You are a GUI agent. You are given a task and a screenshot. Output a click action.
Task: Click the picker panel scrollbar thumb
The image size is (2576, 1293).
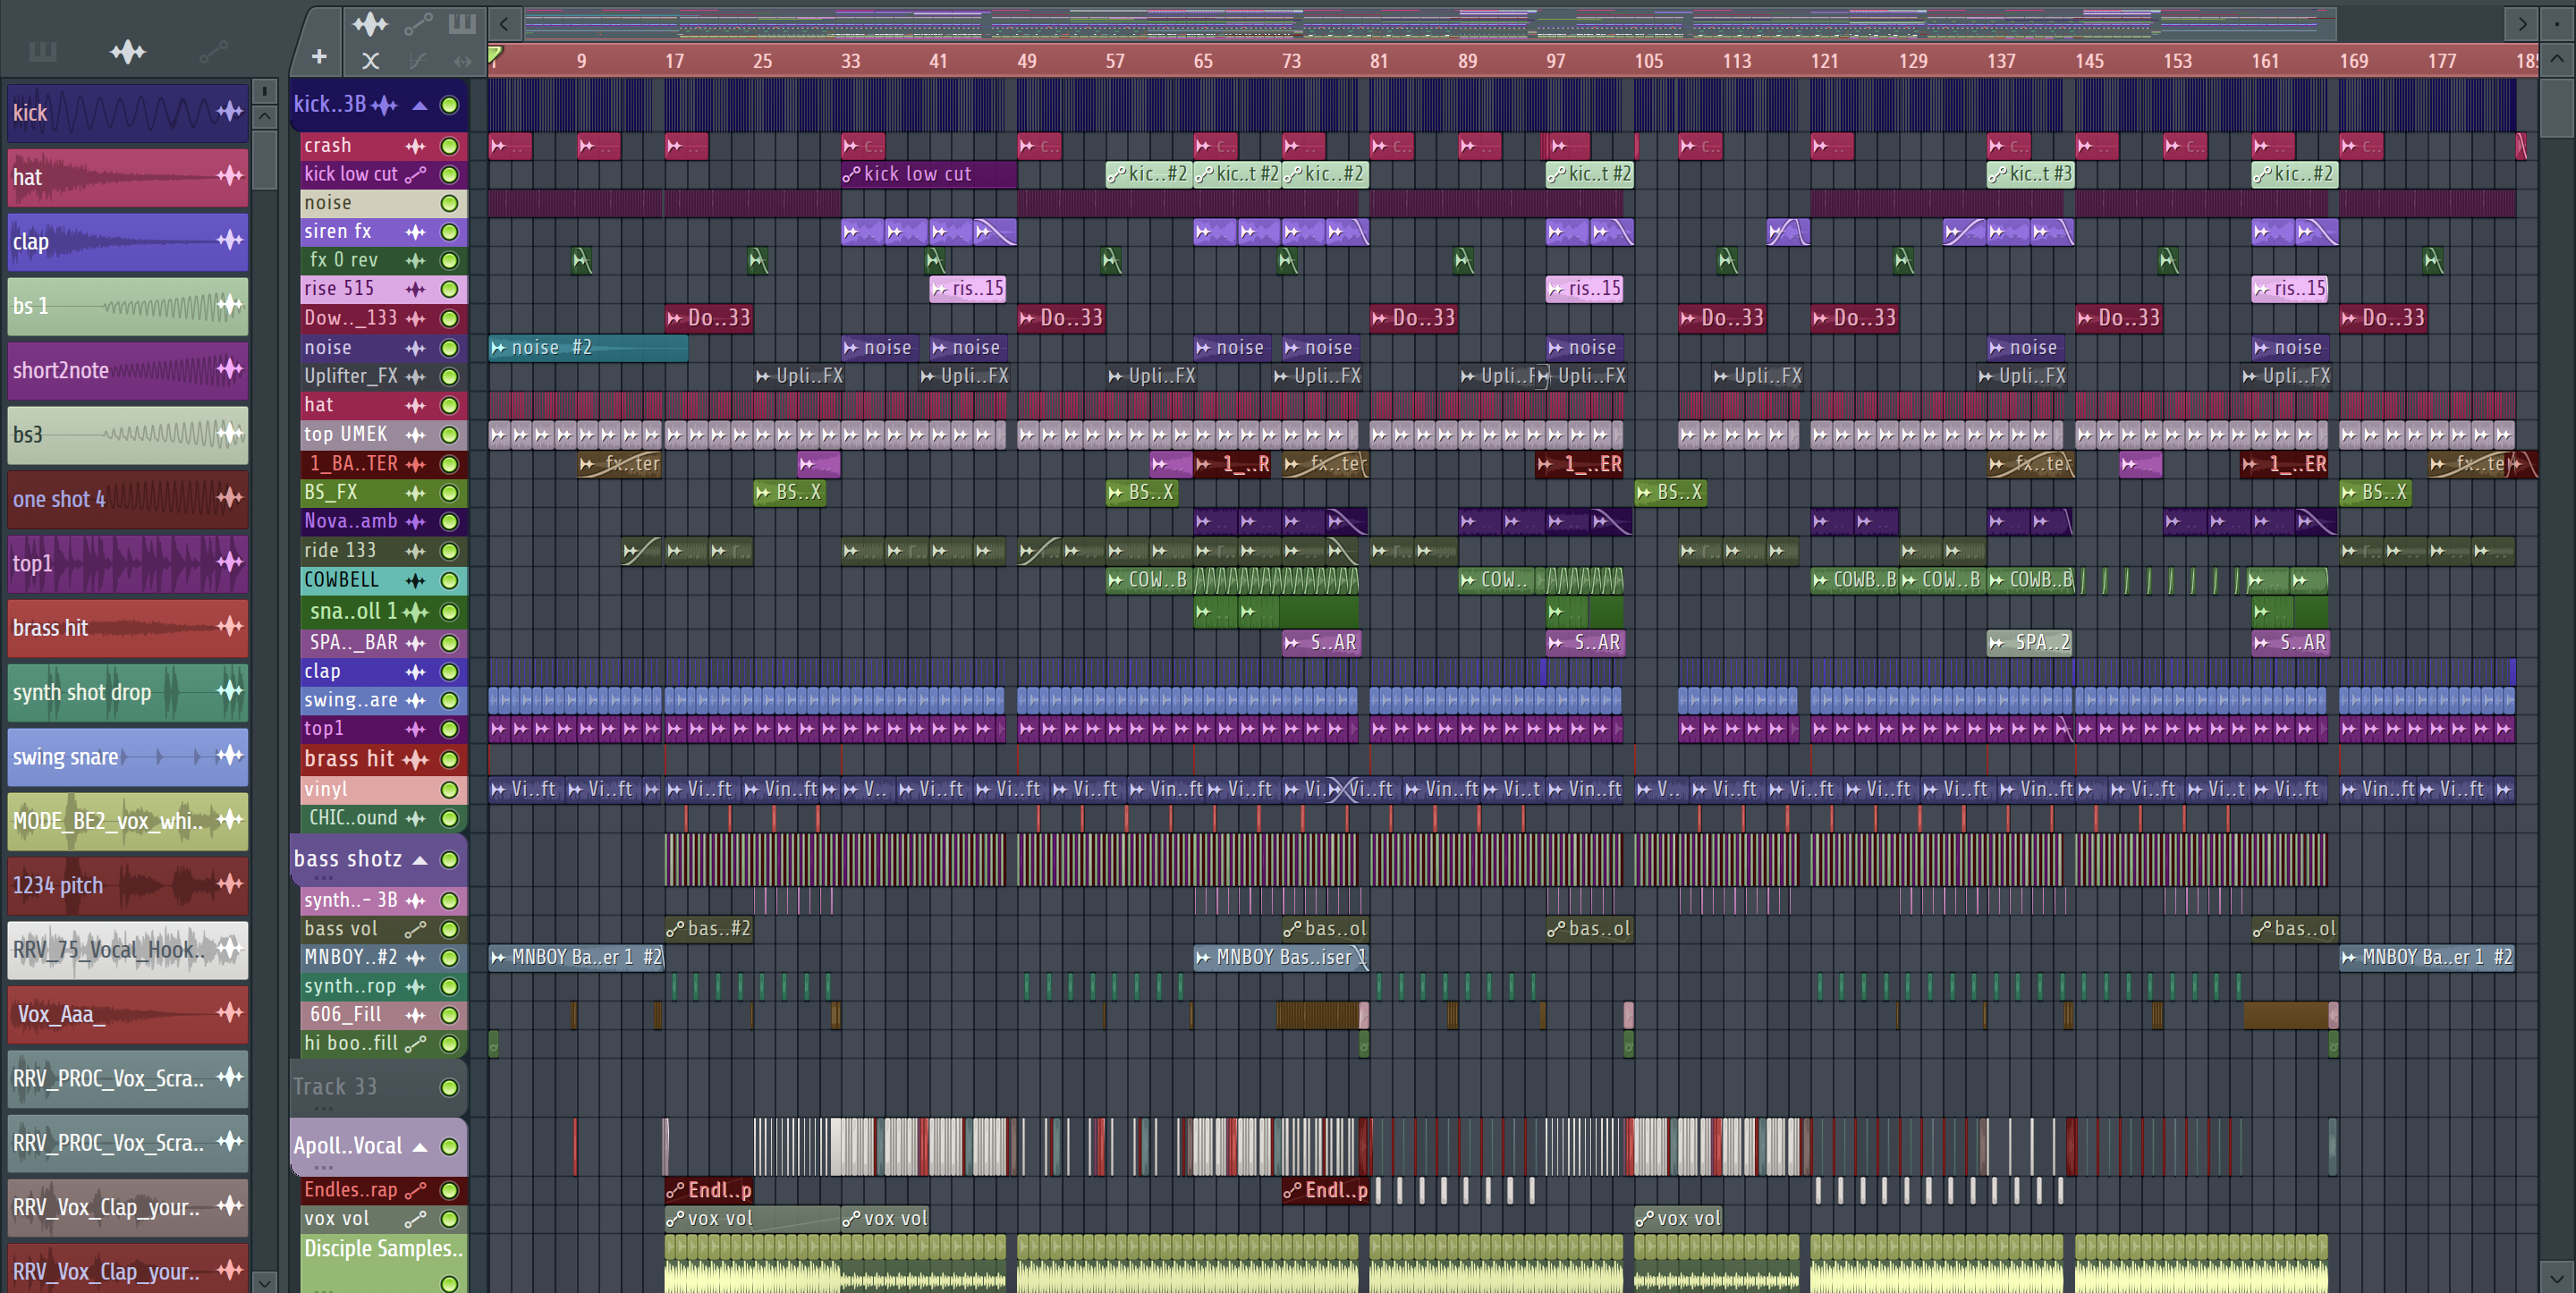coord(264,158)
